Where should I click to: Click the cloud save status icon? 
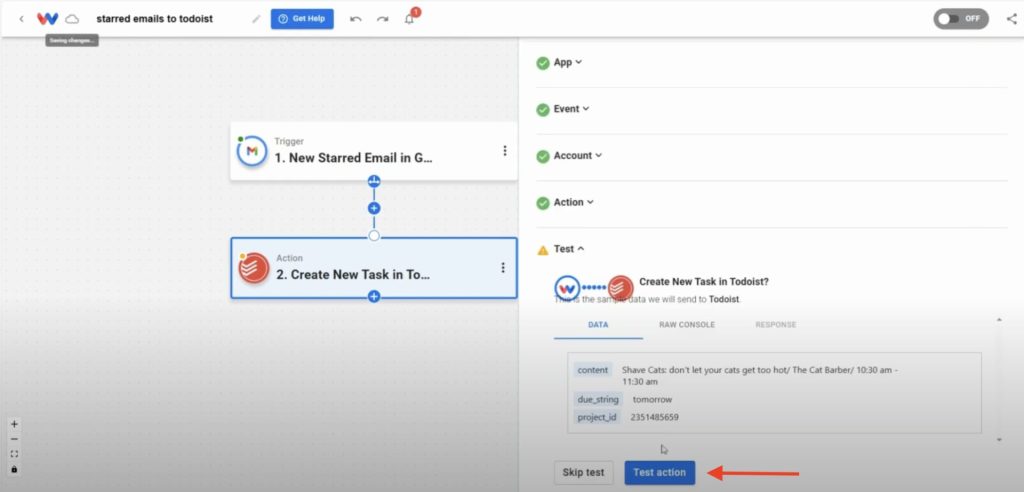coord(72,19)
